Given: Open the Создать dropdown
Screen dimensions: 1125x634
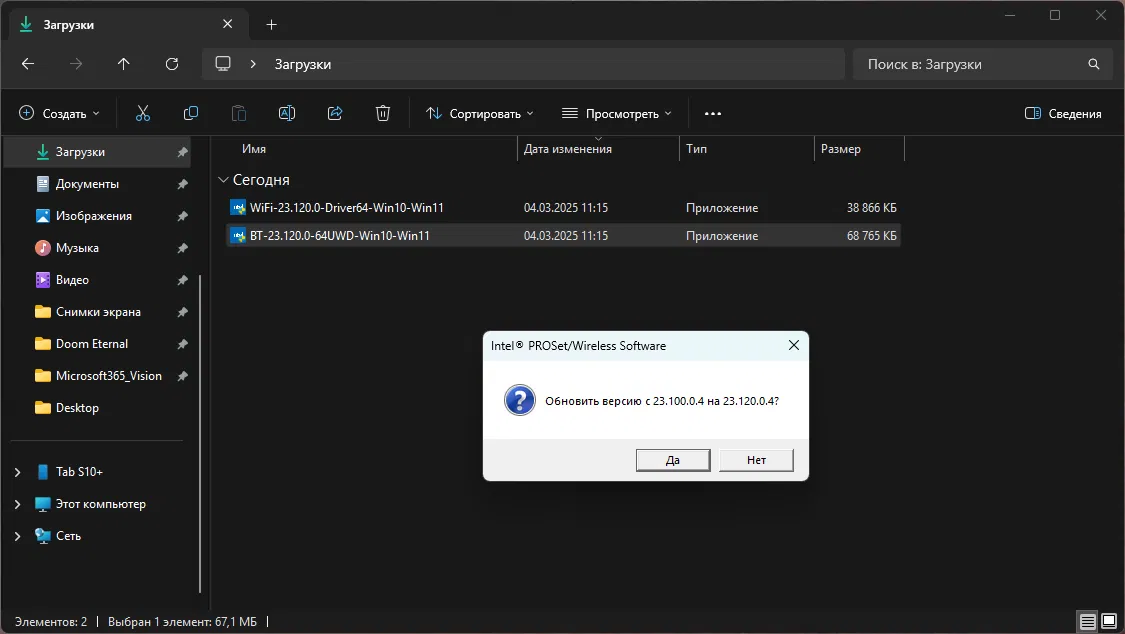Looking at the screenshot, I should tap(59, 113).
